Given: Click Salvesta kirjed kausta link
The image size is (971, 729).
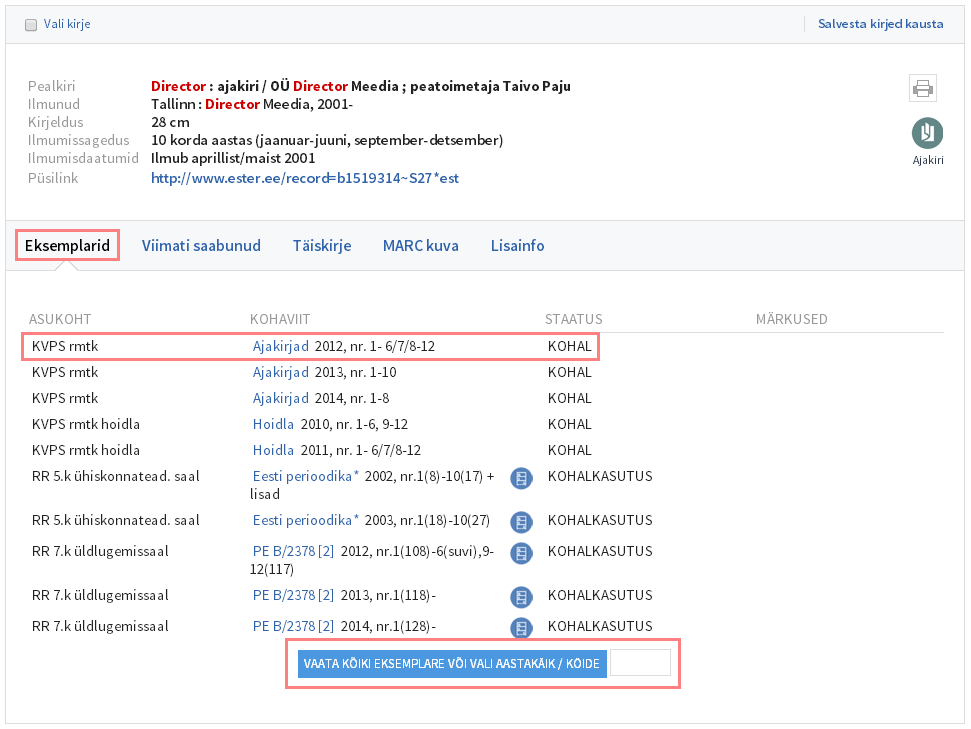Looking at the screenshot, I should 881,24.
